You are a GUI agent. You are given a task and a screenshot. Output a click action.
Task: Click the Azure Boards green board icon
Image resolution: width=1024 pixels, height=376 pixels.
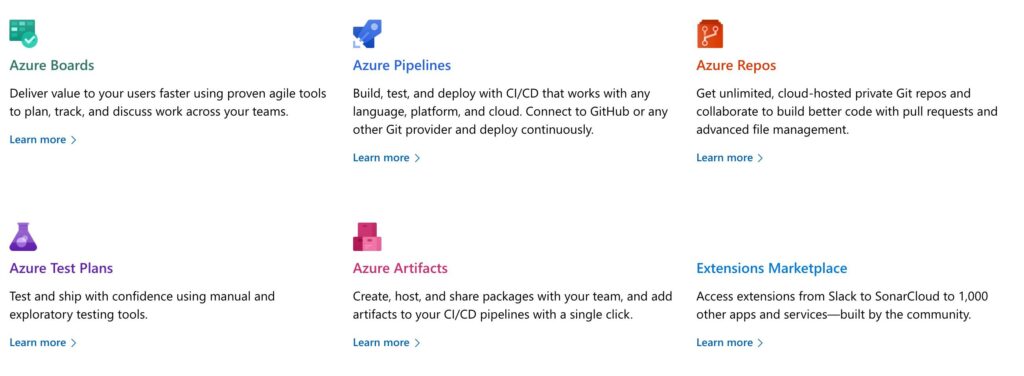tap(23, 33)
